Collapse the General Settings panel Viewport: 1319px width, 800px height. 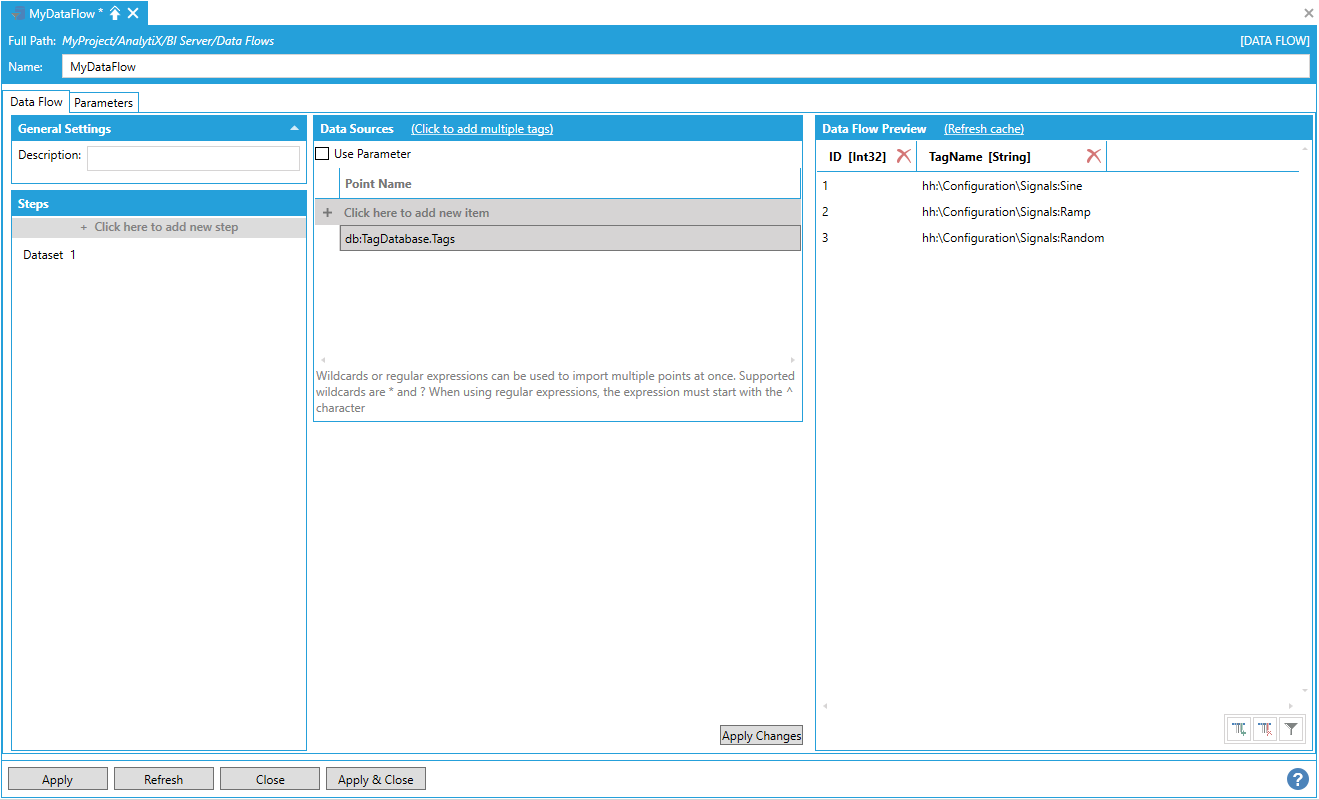coord(294,129)
